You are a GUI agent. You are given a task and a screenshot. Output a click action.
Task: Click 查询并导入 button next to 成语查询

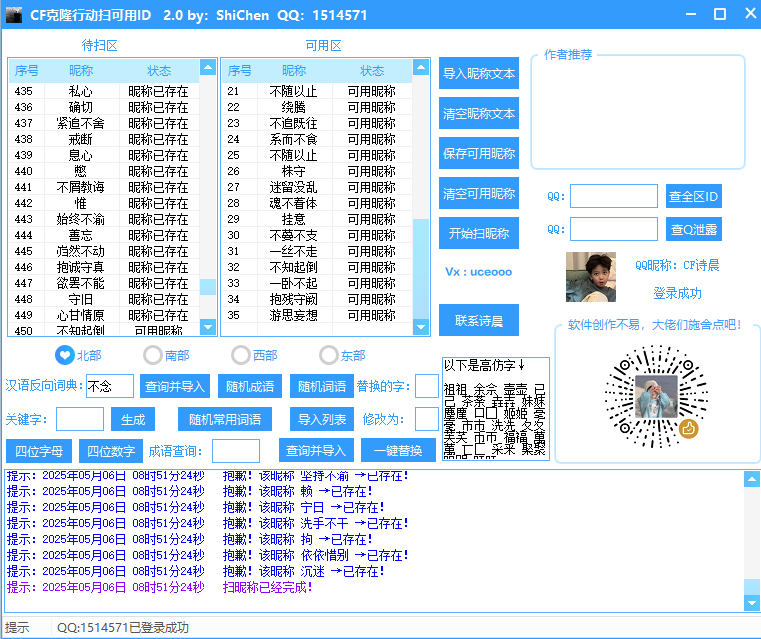tap(316, 451)
